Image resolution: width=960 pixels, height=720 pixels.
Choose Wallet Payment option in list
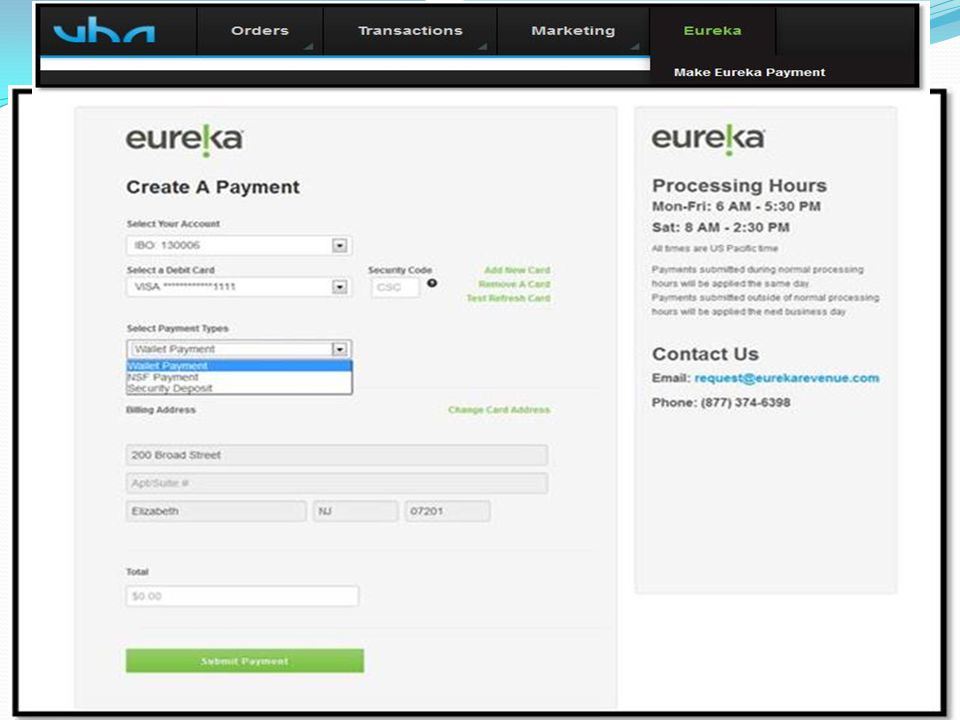pyautogui.click(x=239, y=366)
